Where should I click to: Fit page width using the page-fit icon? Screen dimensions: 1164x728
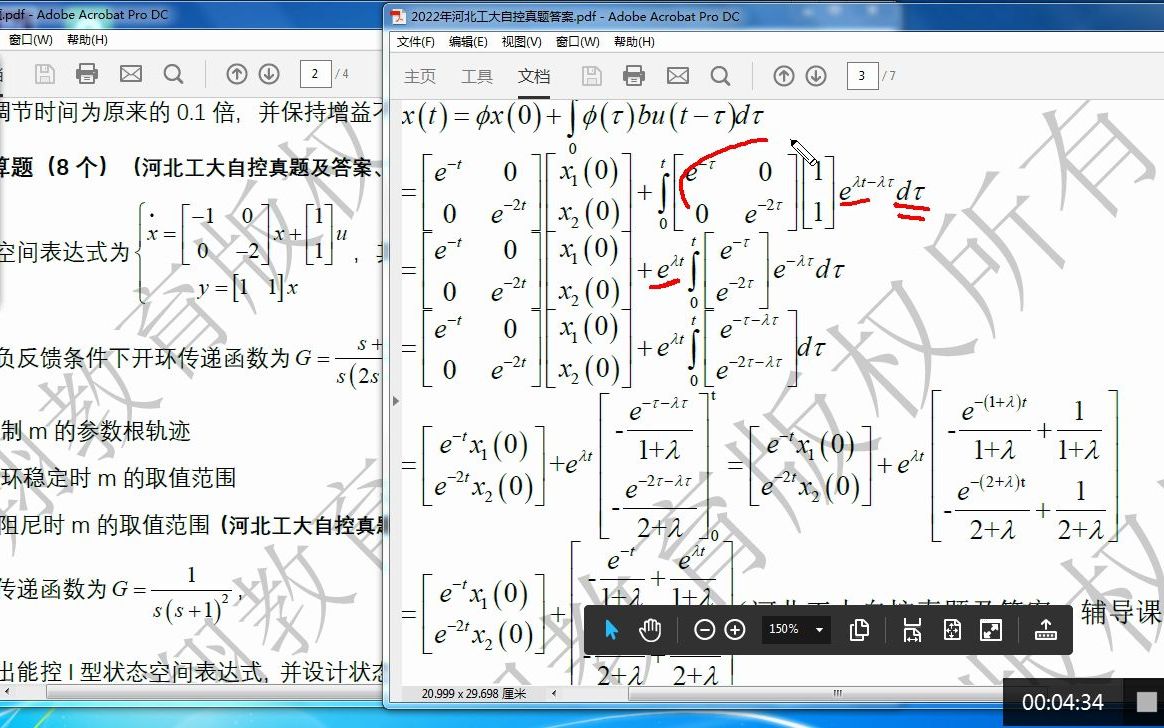914,629
